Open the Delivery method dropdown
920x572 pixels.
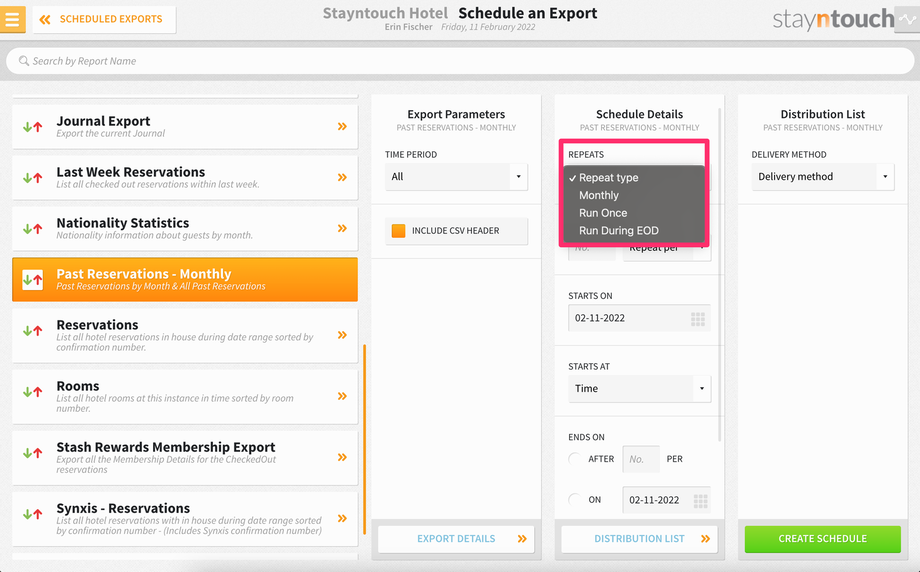pos(823,177)
